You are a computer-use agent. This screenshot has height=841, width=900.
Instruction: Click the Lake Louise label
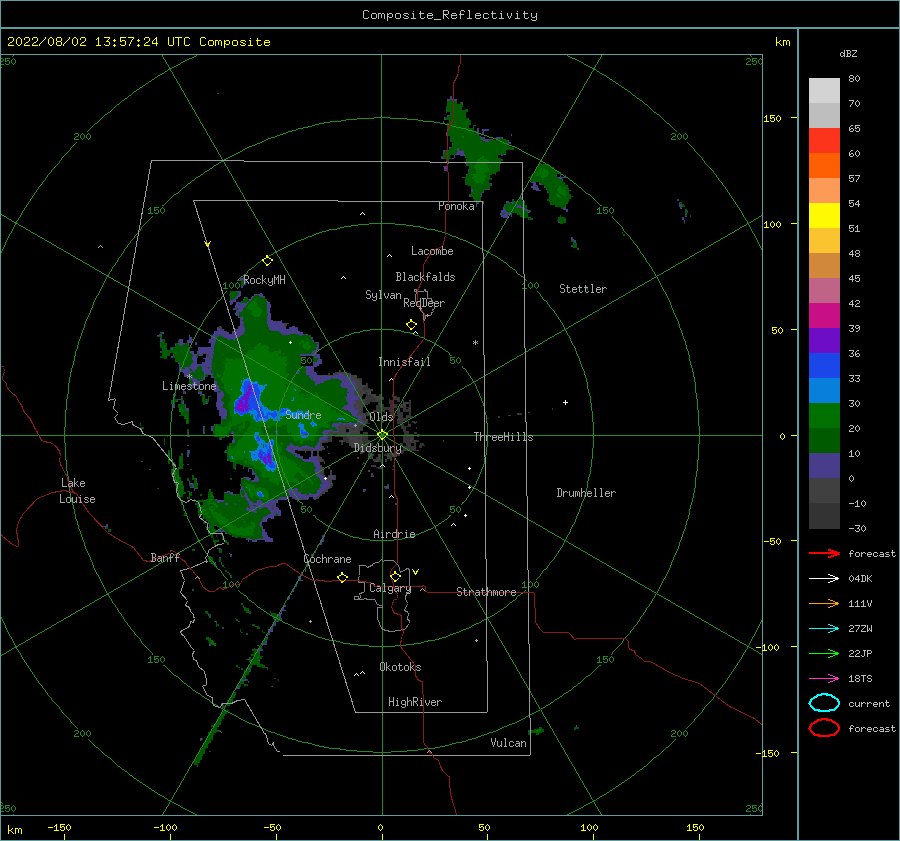(x=77, y=491)
